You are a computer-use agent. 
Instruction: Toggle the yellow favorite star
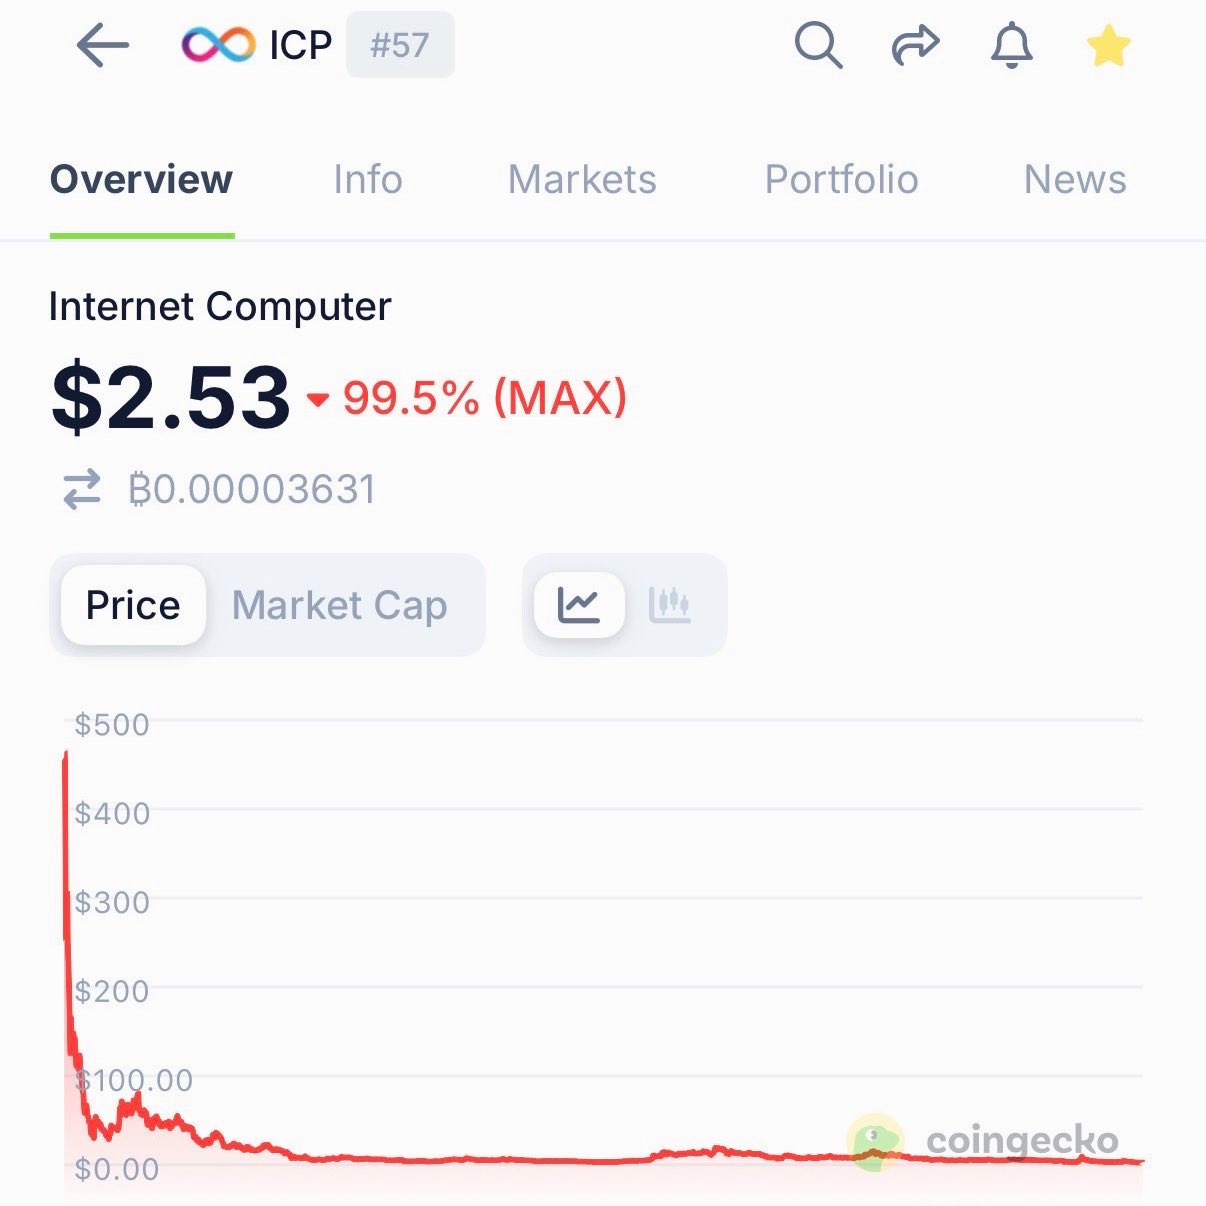[1108, 46]
